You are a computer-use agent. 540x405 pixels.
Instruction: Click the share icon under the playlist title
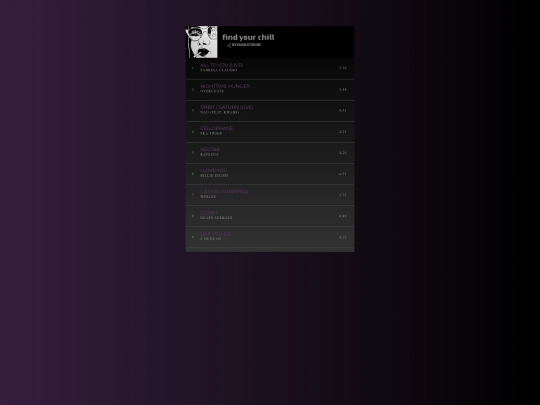229,45
